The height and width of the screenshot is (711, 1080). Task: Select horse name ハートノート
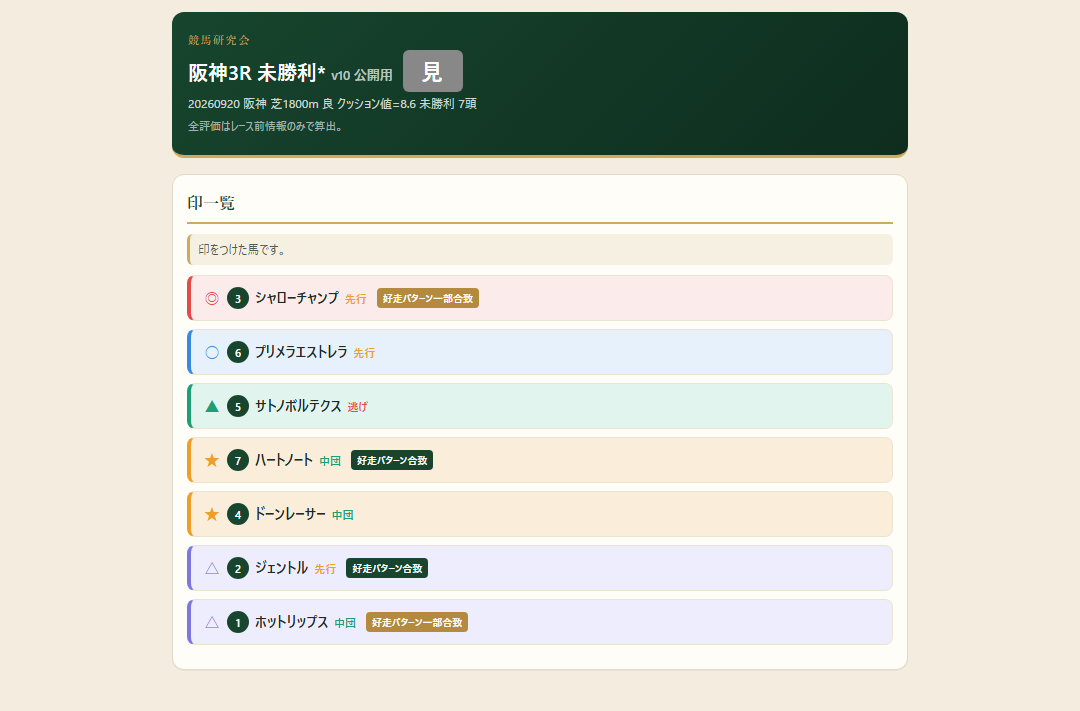coord(284,460)
